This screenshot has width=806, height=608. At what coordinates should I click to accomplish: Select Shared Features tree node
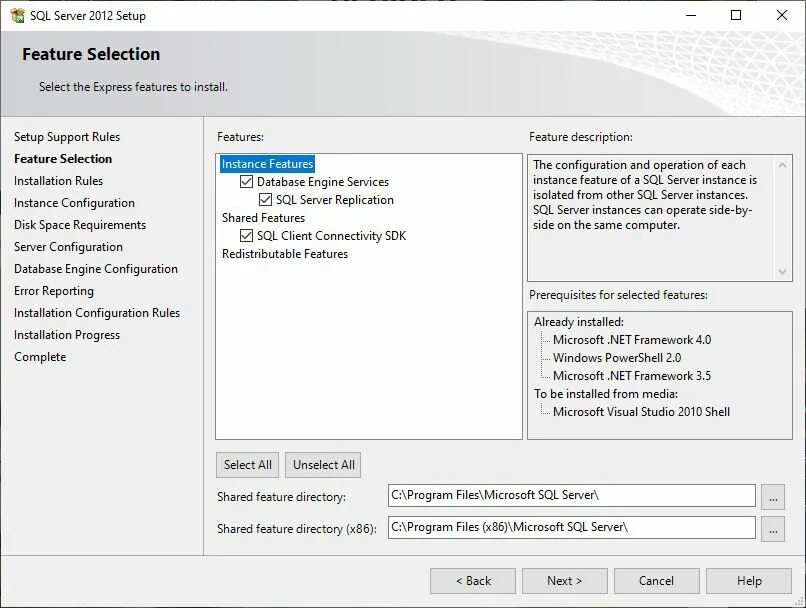pos(263,218)
